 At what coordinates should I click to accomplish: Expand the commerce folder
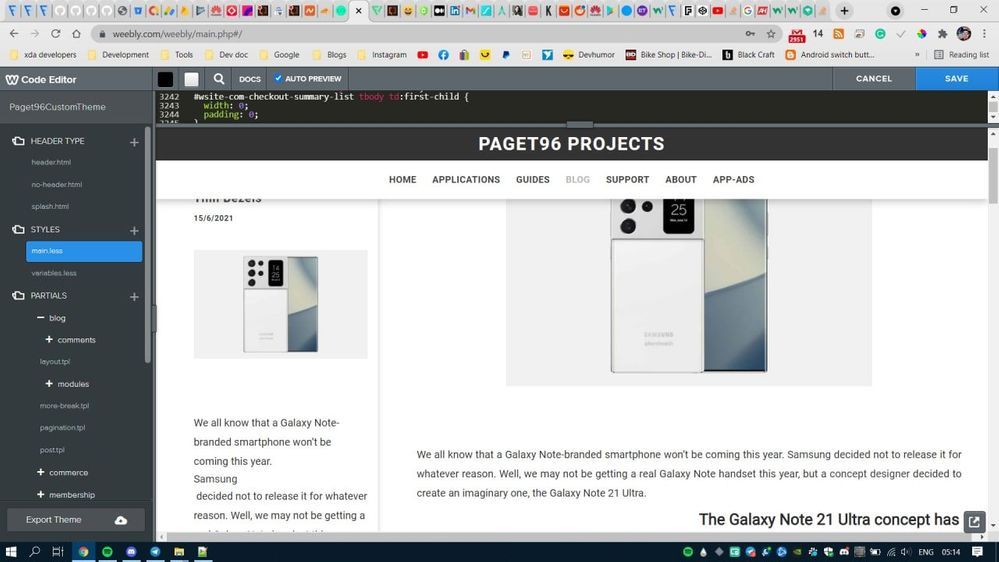coord(41,472)
